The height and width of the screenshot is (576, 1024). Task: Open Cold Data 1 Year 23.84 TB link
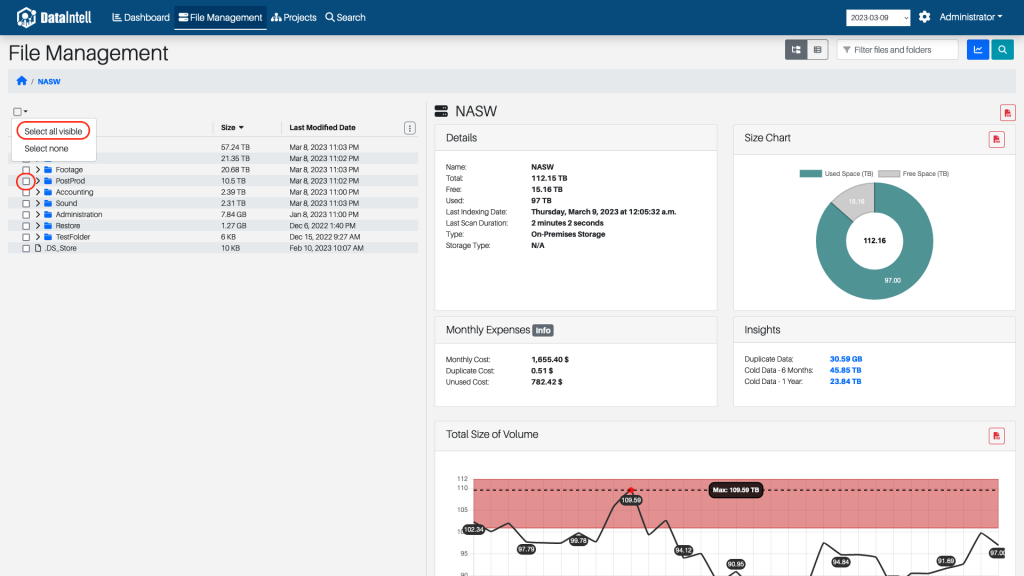(x=845, y=381)
